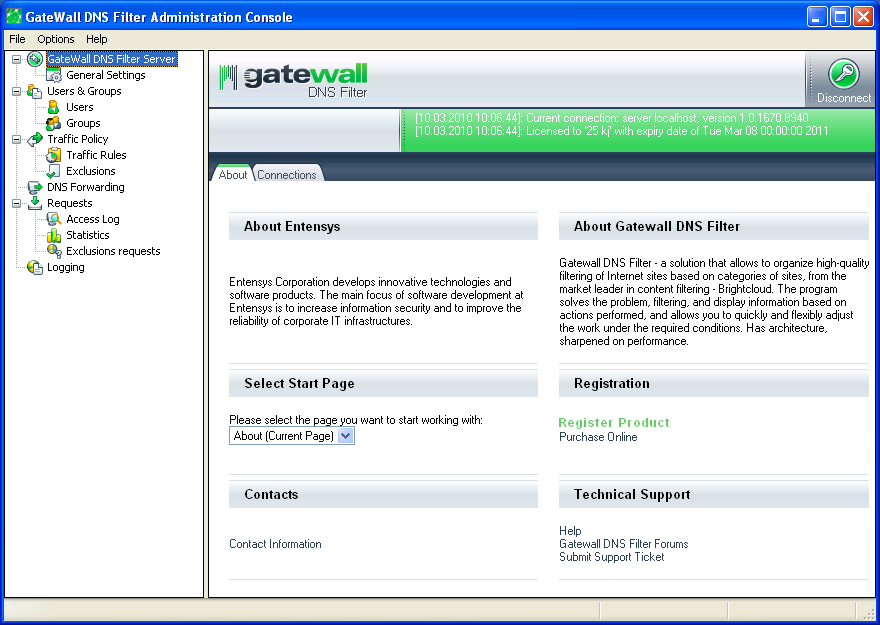Screen dimensions: 880x625
Task: Click the 'Current connection: server localhost' status line
Action: coord(612,118)
